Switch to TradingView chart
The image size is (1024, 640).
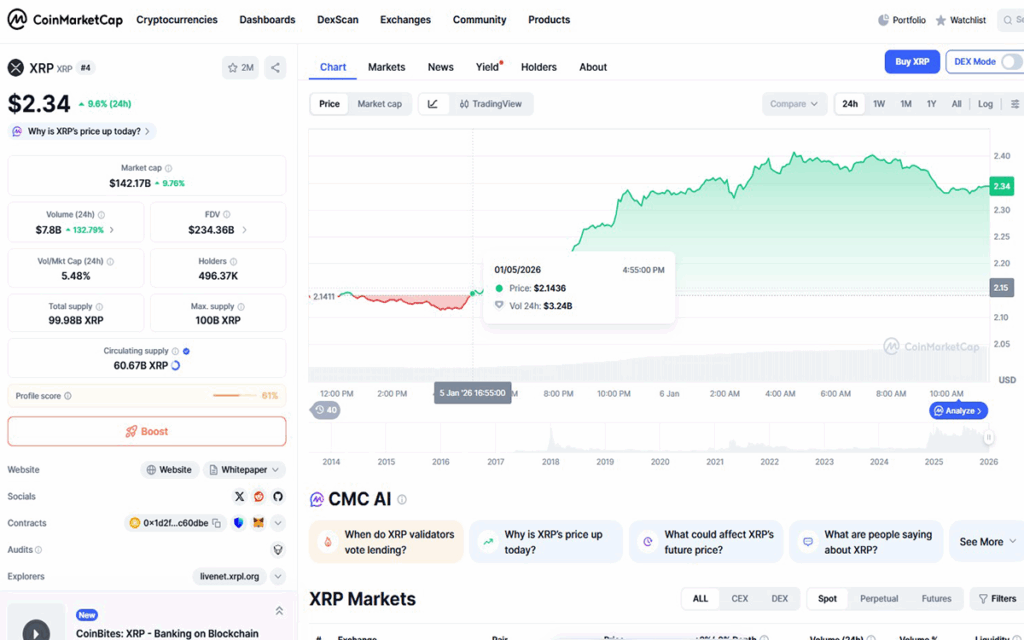point(490,104)
